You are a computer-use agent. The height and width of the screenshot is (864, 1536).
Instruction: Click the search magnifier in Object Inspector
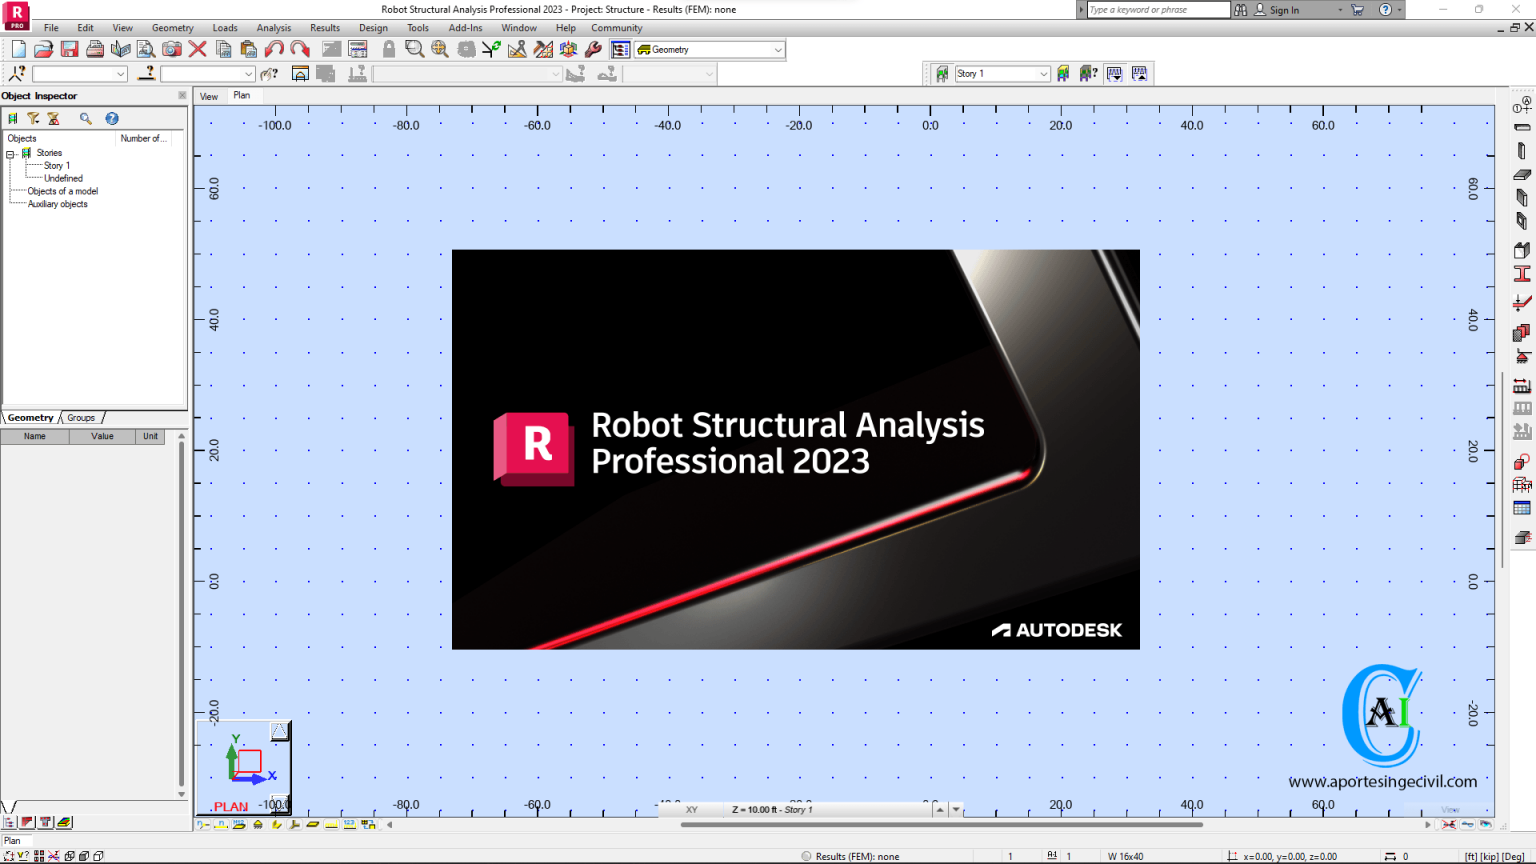(x=85, y=118)
